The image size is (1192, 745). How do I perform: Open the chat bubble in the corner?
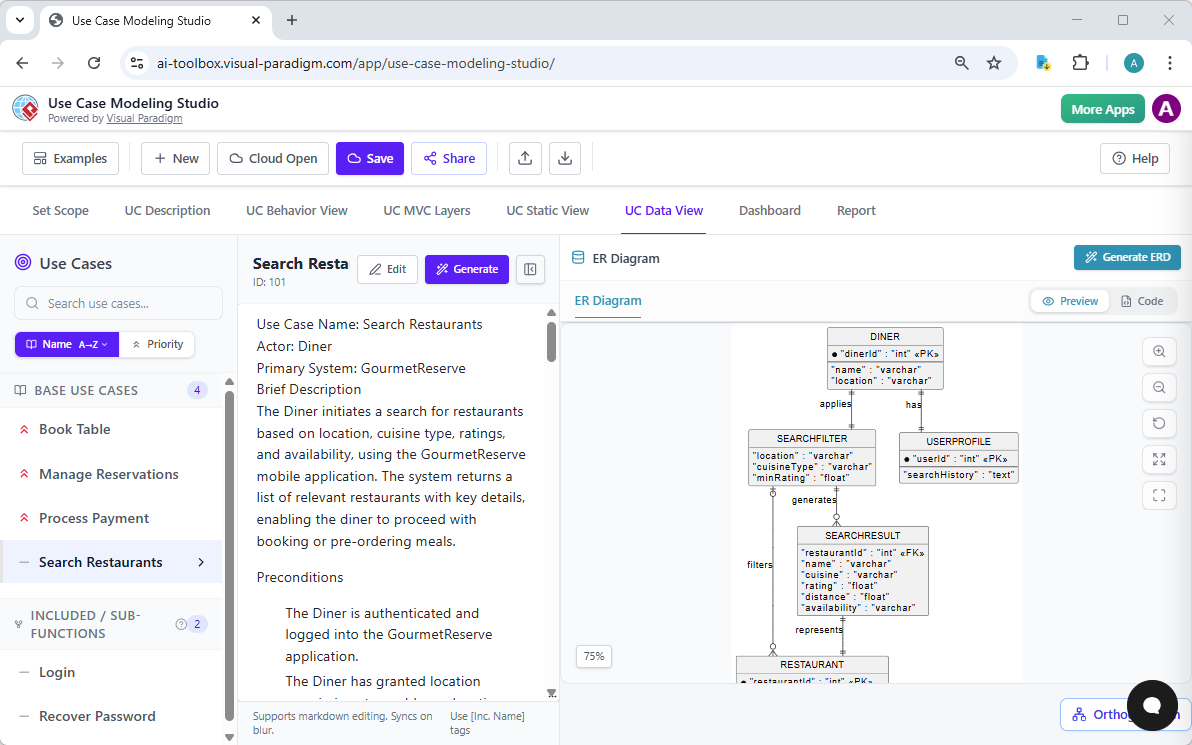pos(1152,706)
